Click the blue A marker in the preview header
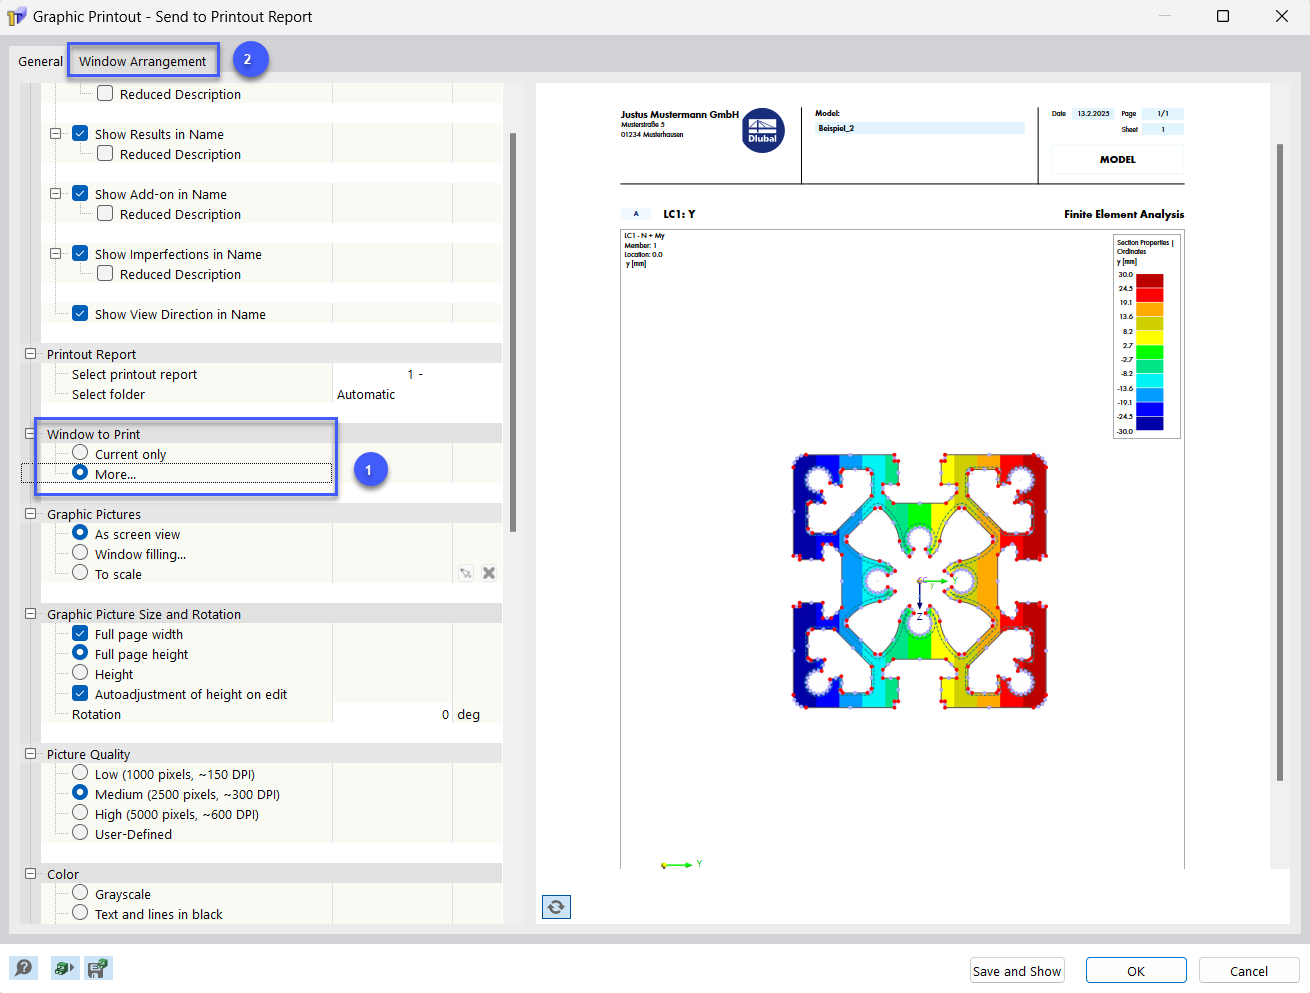The height and width of the screenshot is (993, 1310). click(636, 213)
